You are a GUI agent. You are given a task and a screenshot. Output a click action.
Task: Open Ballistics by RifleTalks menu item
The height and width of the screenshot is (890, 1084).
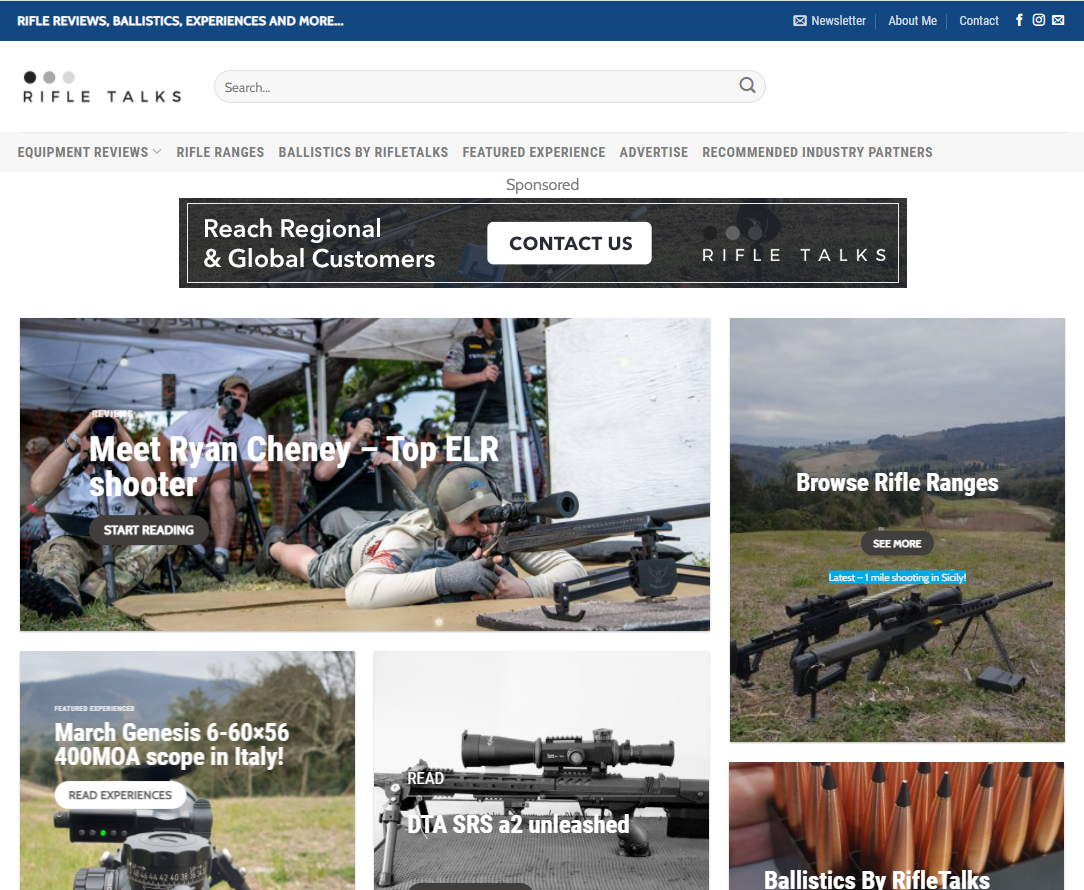point(363,152)
